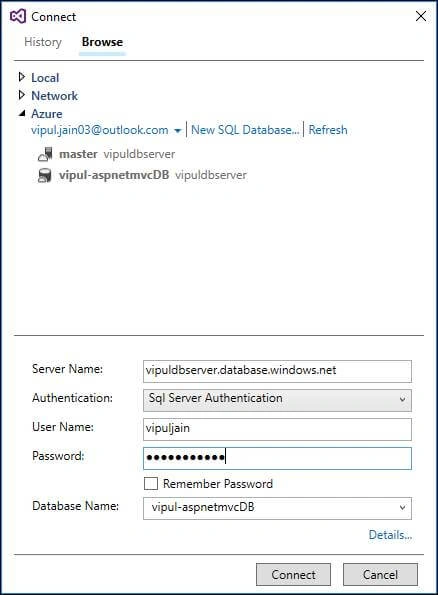This screenshot has width=438, height=595.
Task: Close the Connect dialog window
Action: coord(421,16)
